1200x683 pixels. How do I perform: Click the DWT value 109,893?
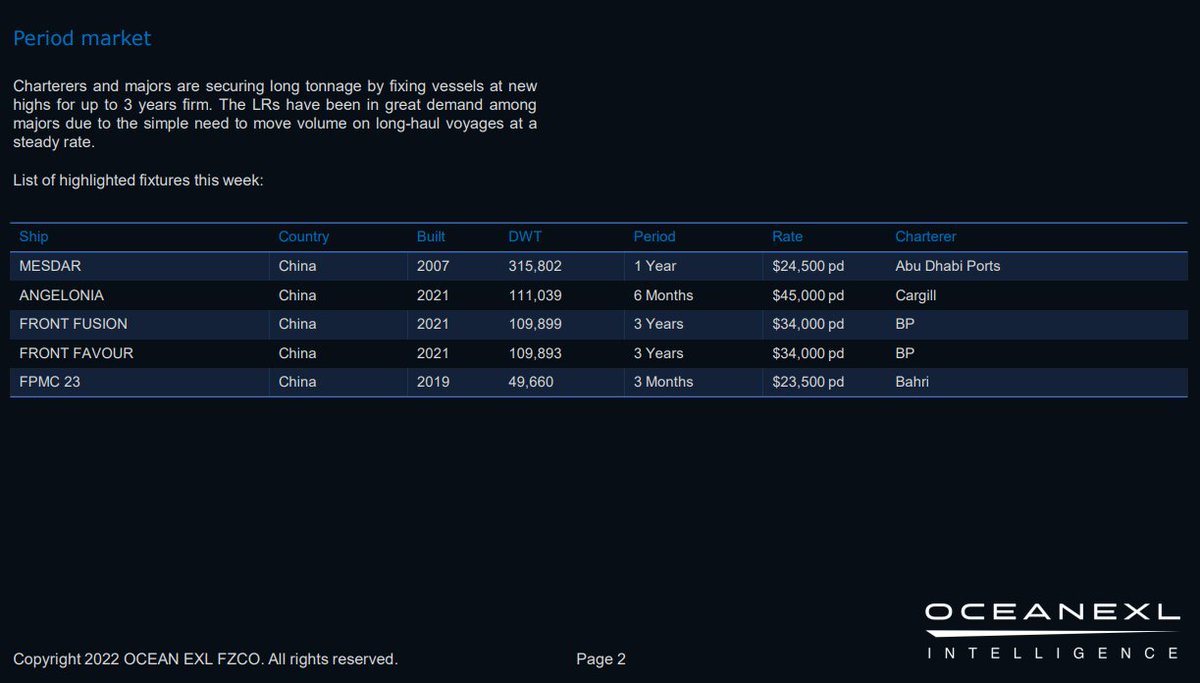click(x=535, y=353)
